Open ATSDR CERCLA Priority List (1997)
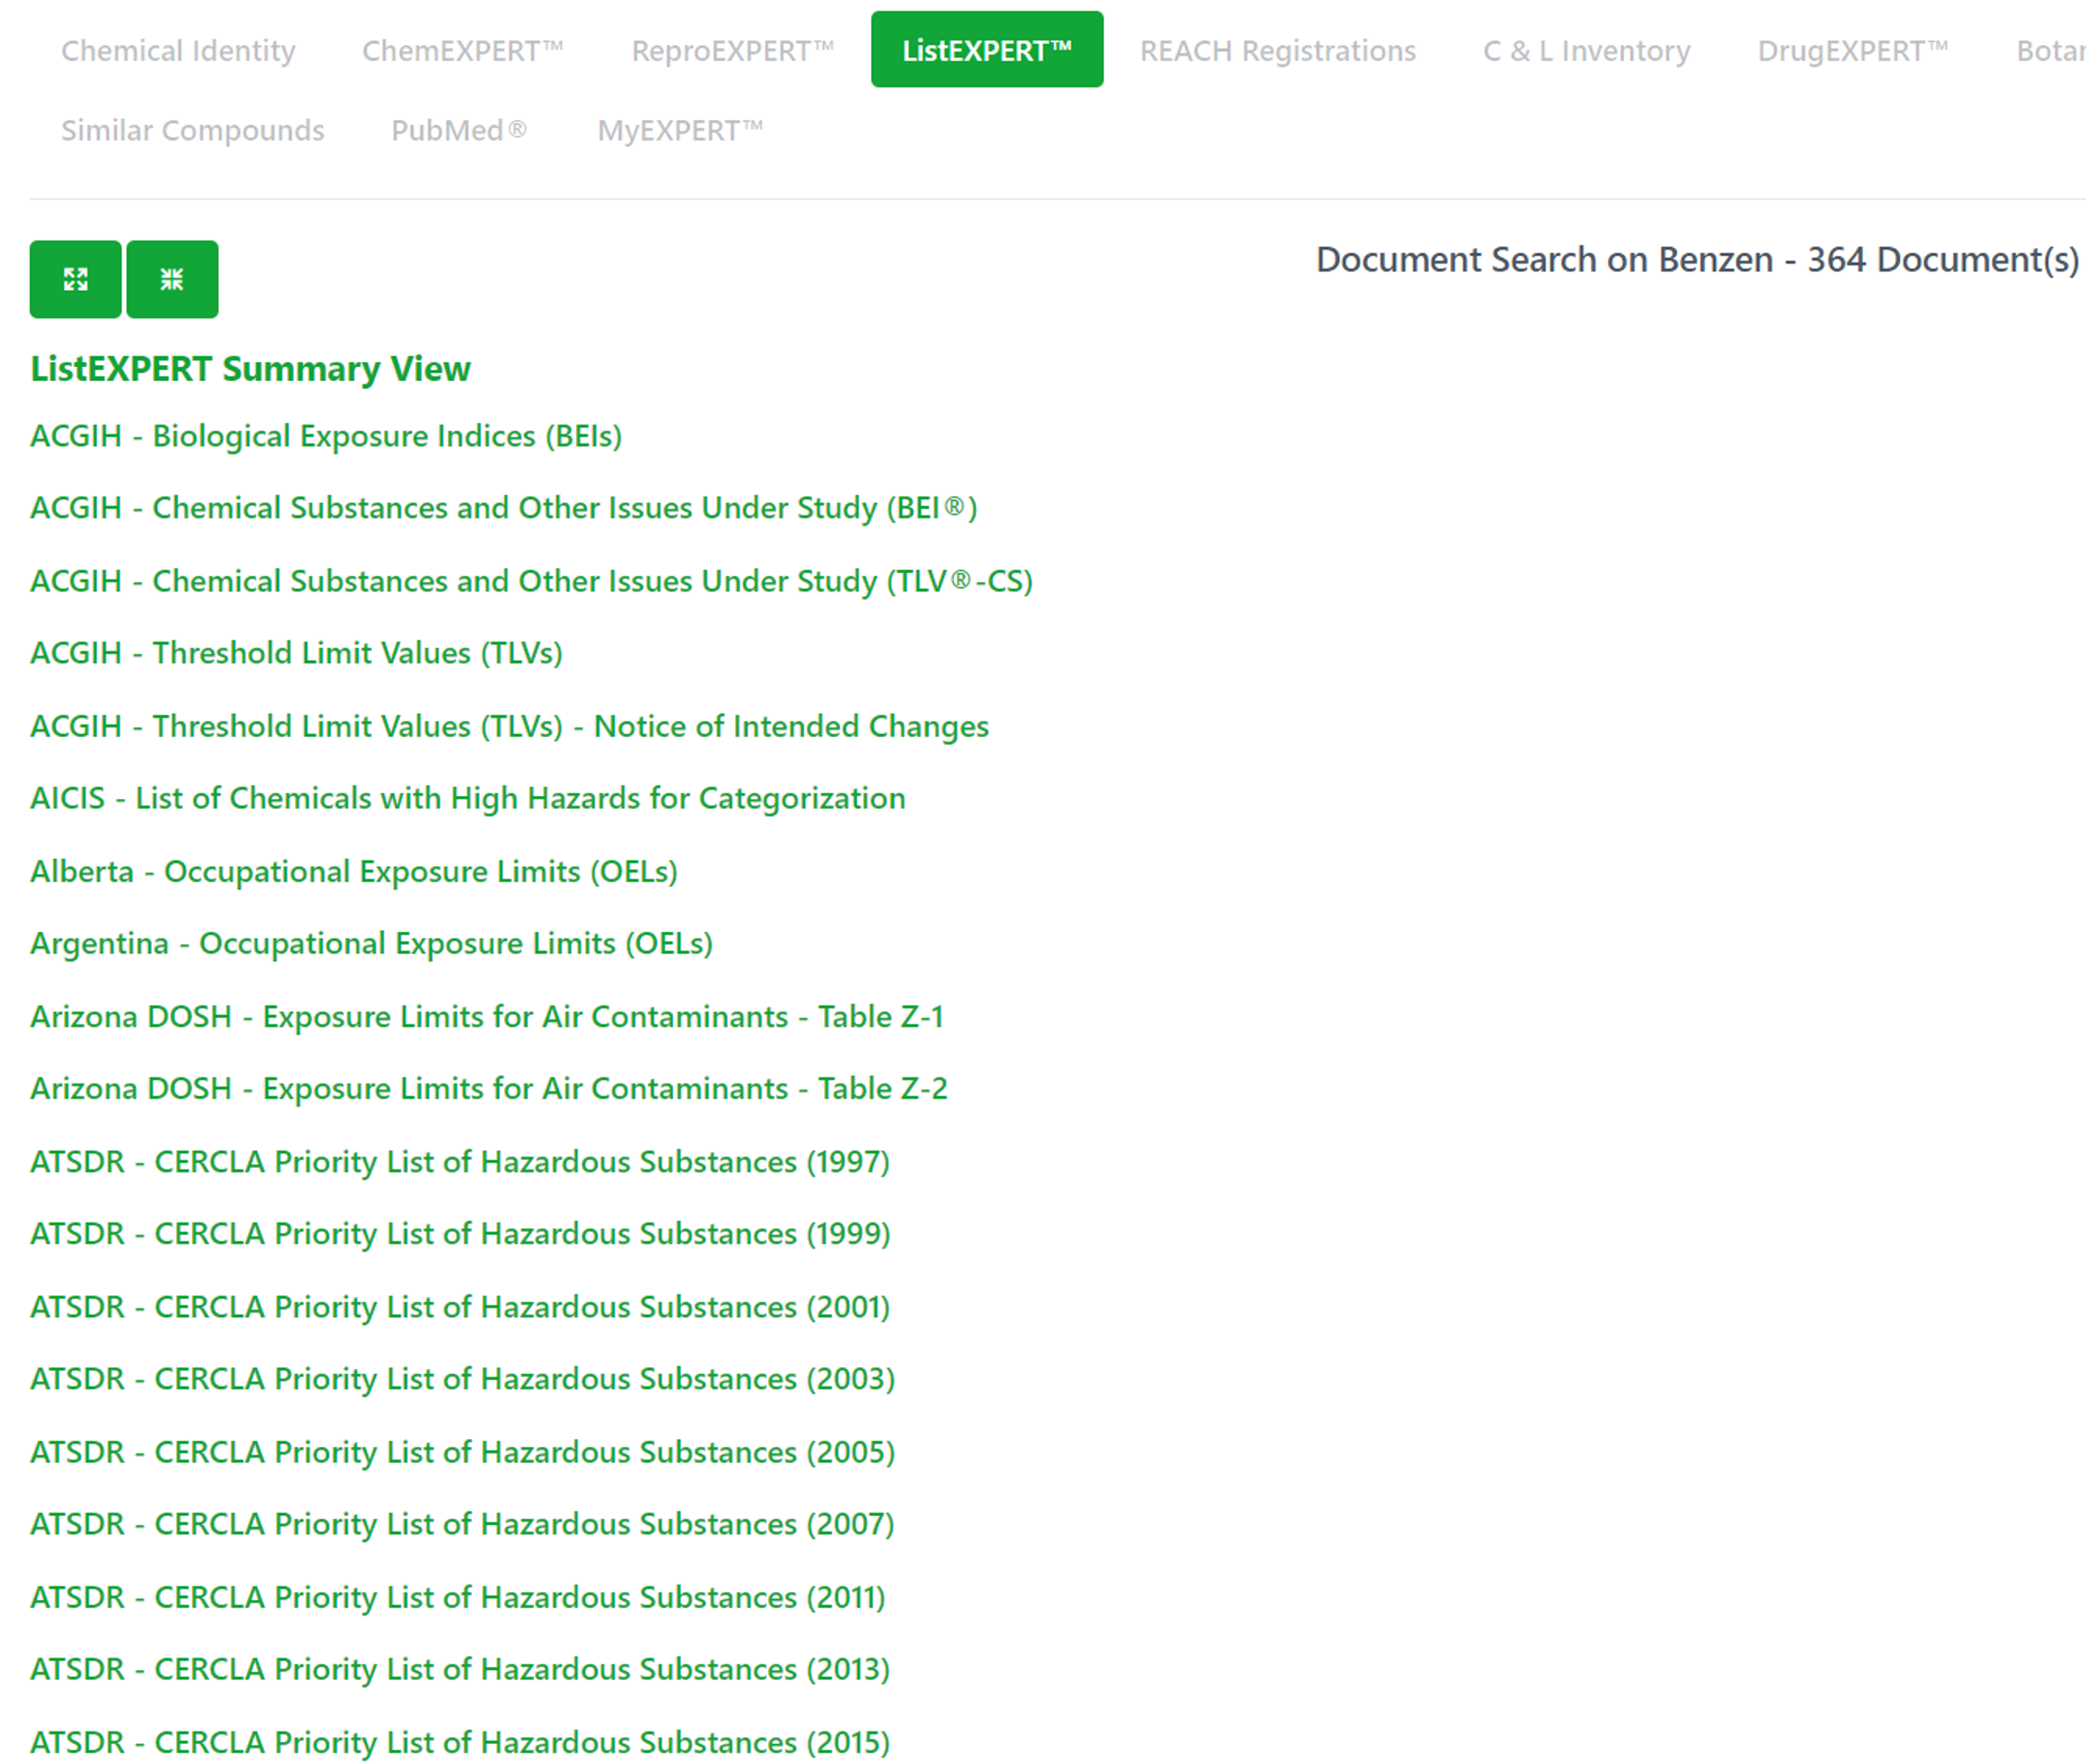 pos(460,1162)
